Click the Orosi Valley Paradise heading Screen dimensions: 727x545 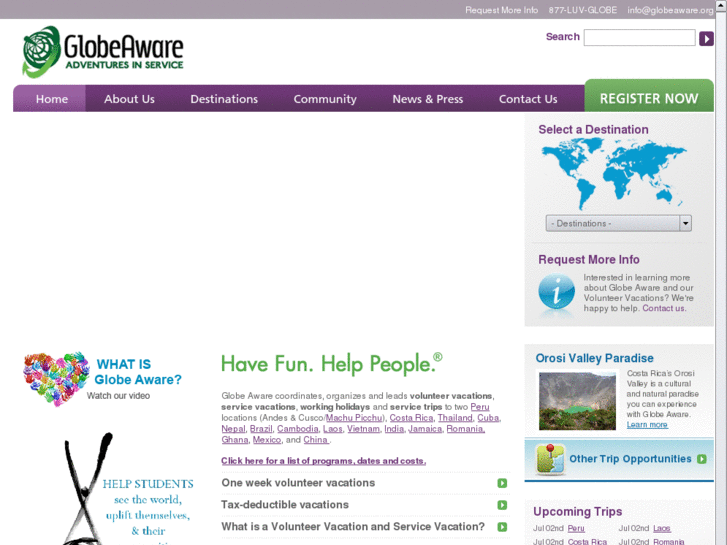(x=594, y=358)
